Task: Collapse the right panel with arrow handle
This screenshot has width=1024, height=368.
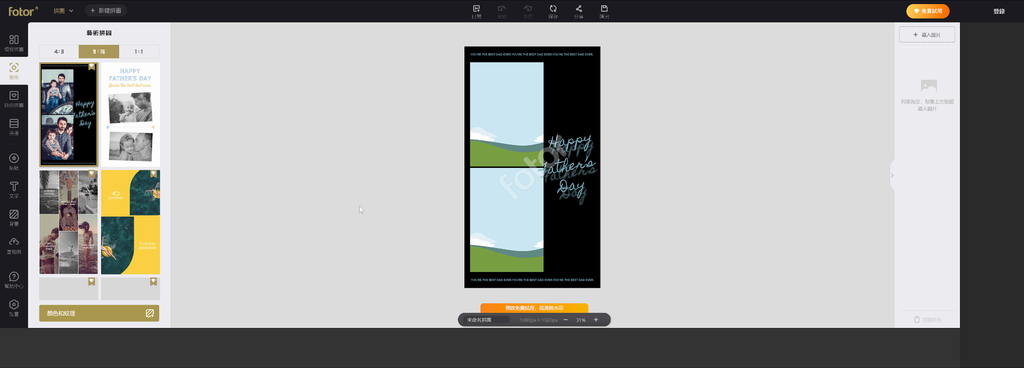Action: pos(893,175)
